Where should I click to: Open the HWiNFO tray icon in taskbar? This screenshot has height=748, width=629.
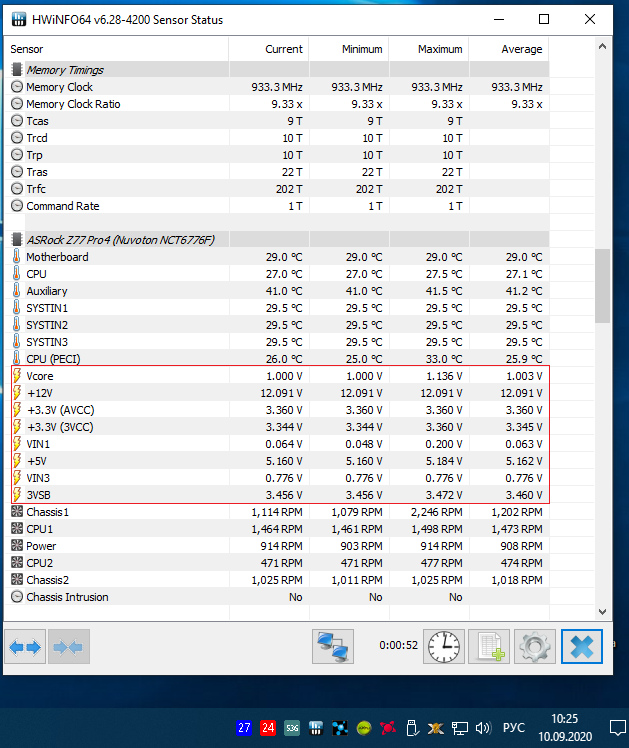click(x=316, y=728)
